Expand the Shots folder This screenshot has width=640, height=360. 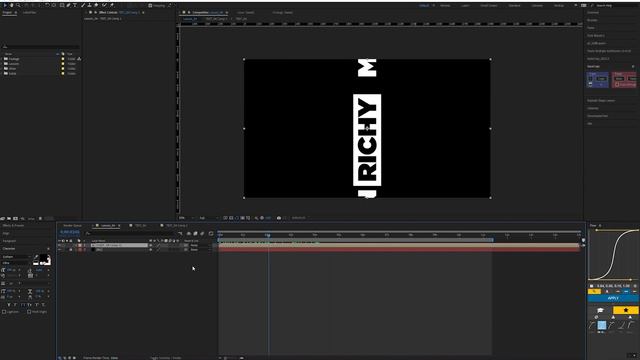pos(2,69)
